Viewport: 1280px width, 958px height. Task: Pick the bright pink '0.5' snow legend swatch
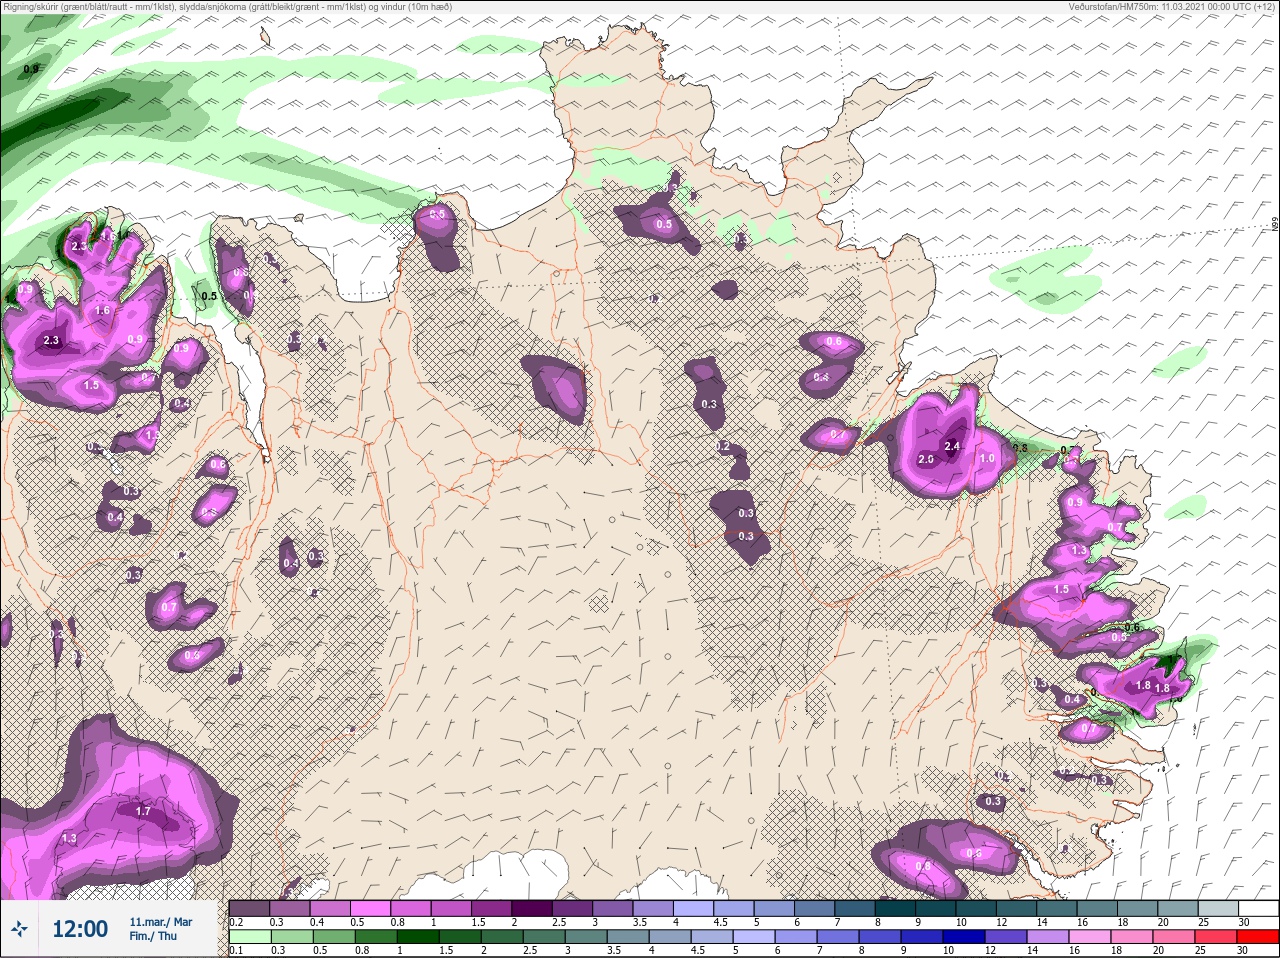(371, 908)
